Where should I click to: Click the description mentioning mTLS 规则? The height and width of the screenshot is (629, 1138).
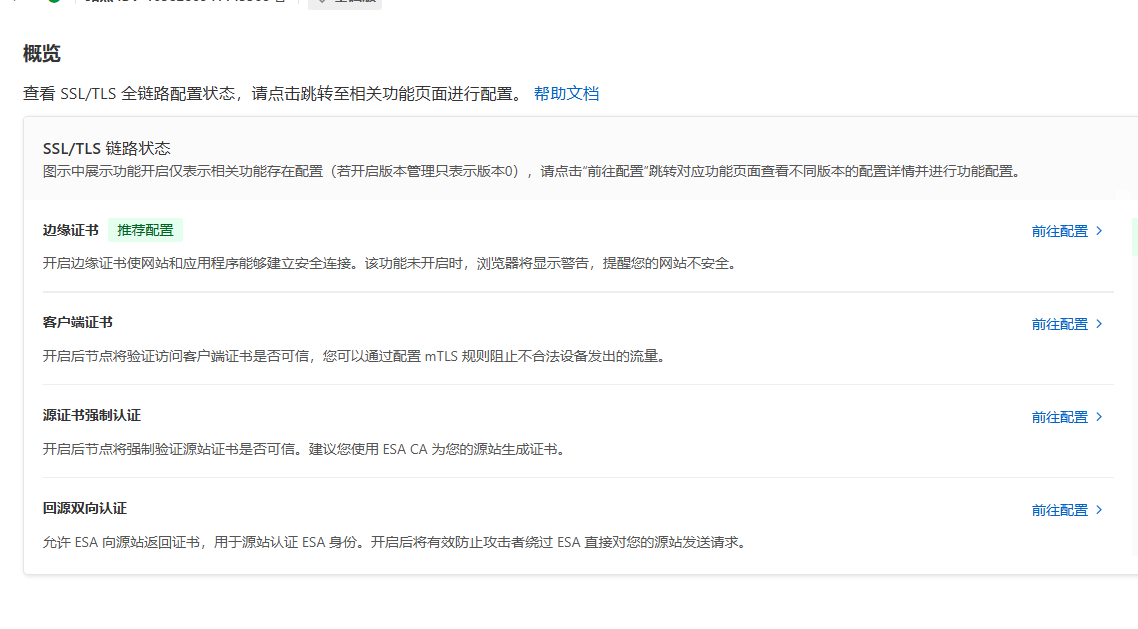tap(356, 355)
